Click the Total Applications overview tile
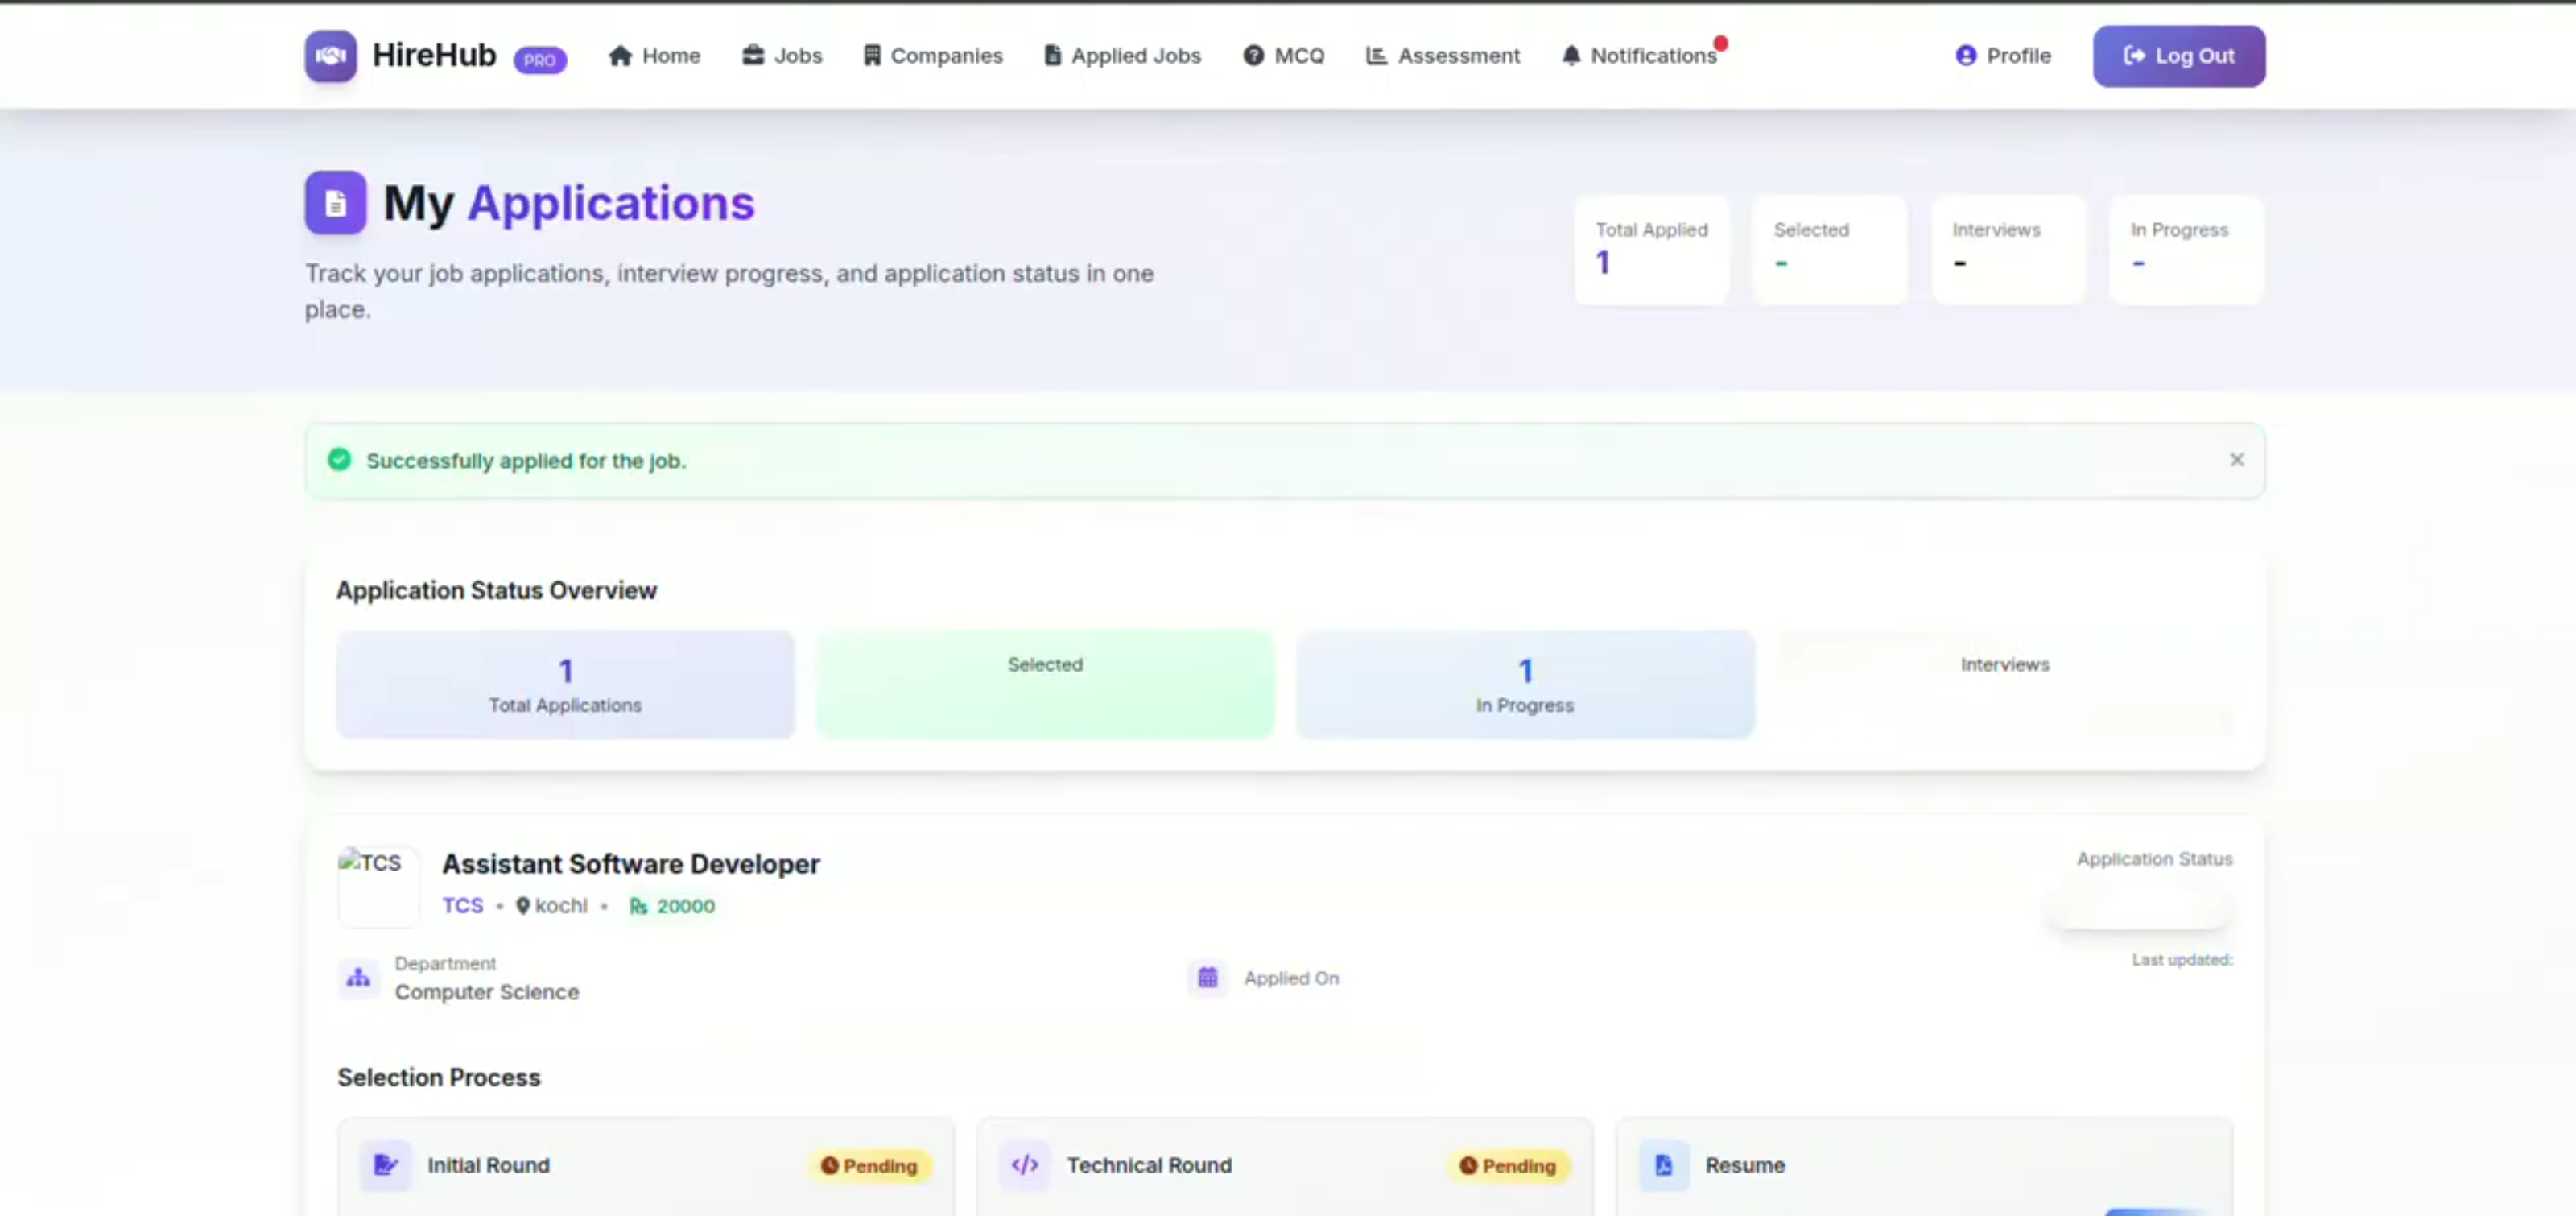This screenshot has width=2576, height=1216. pyautogui.click(x=565, y=685)
